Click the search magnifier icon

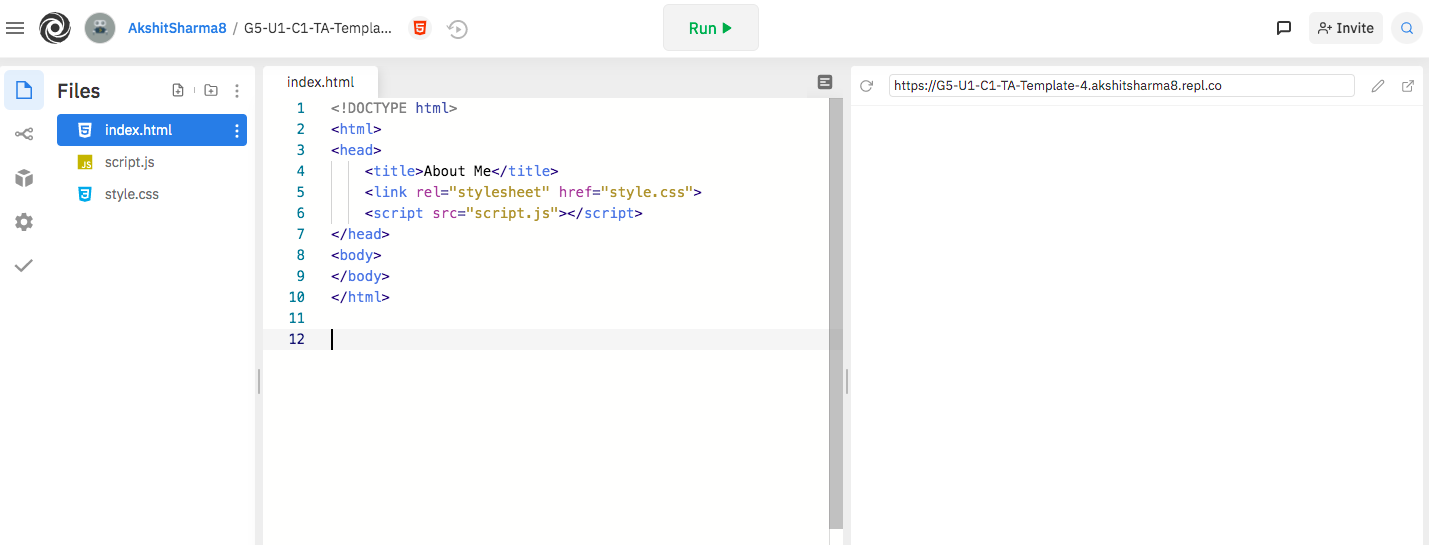coord(1407,28)
